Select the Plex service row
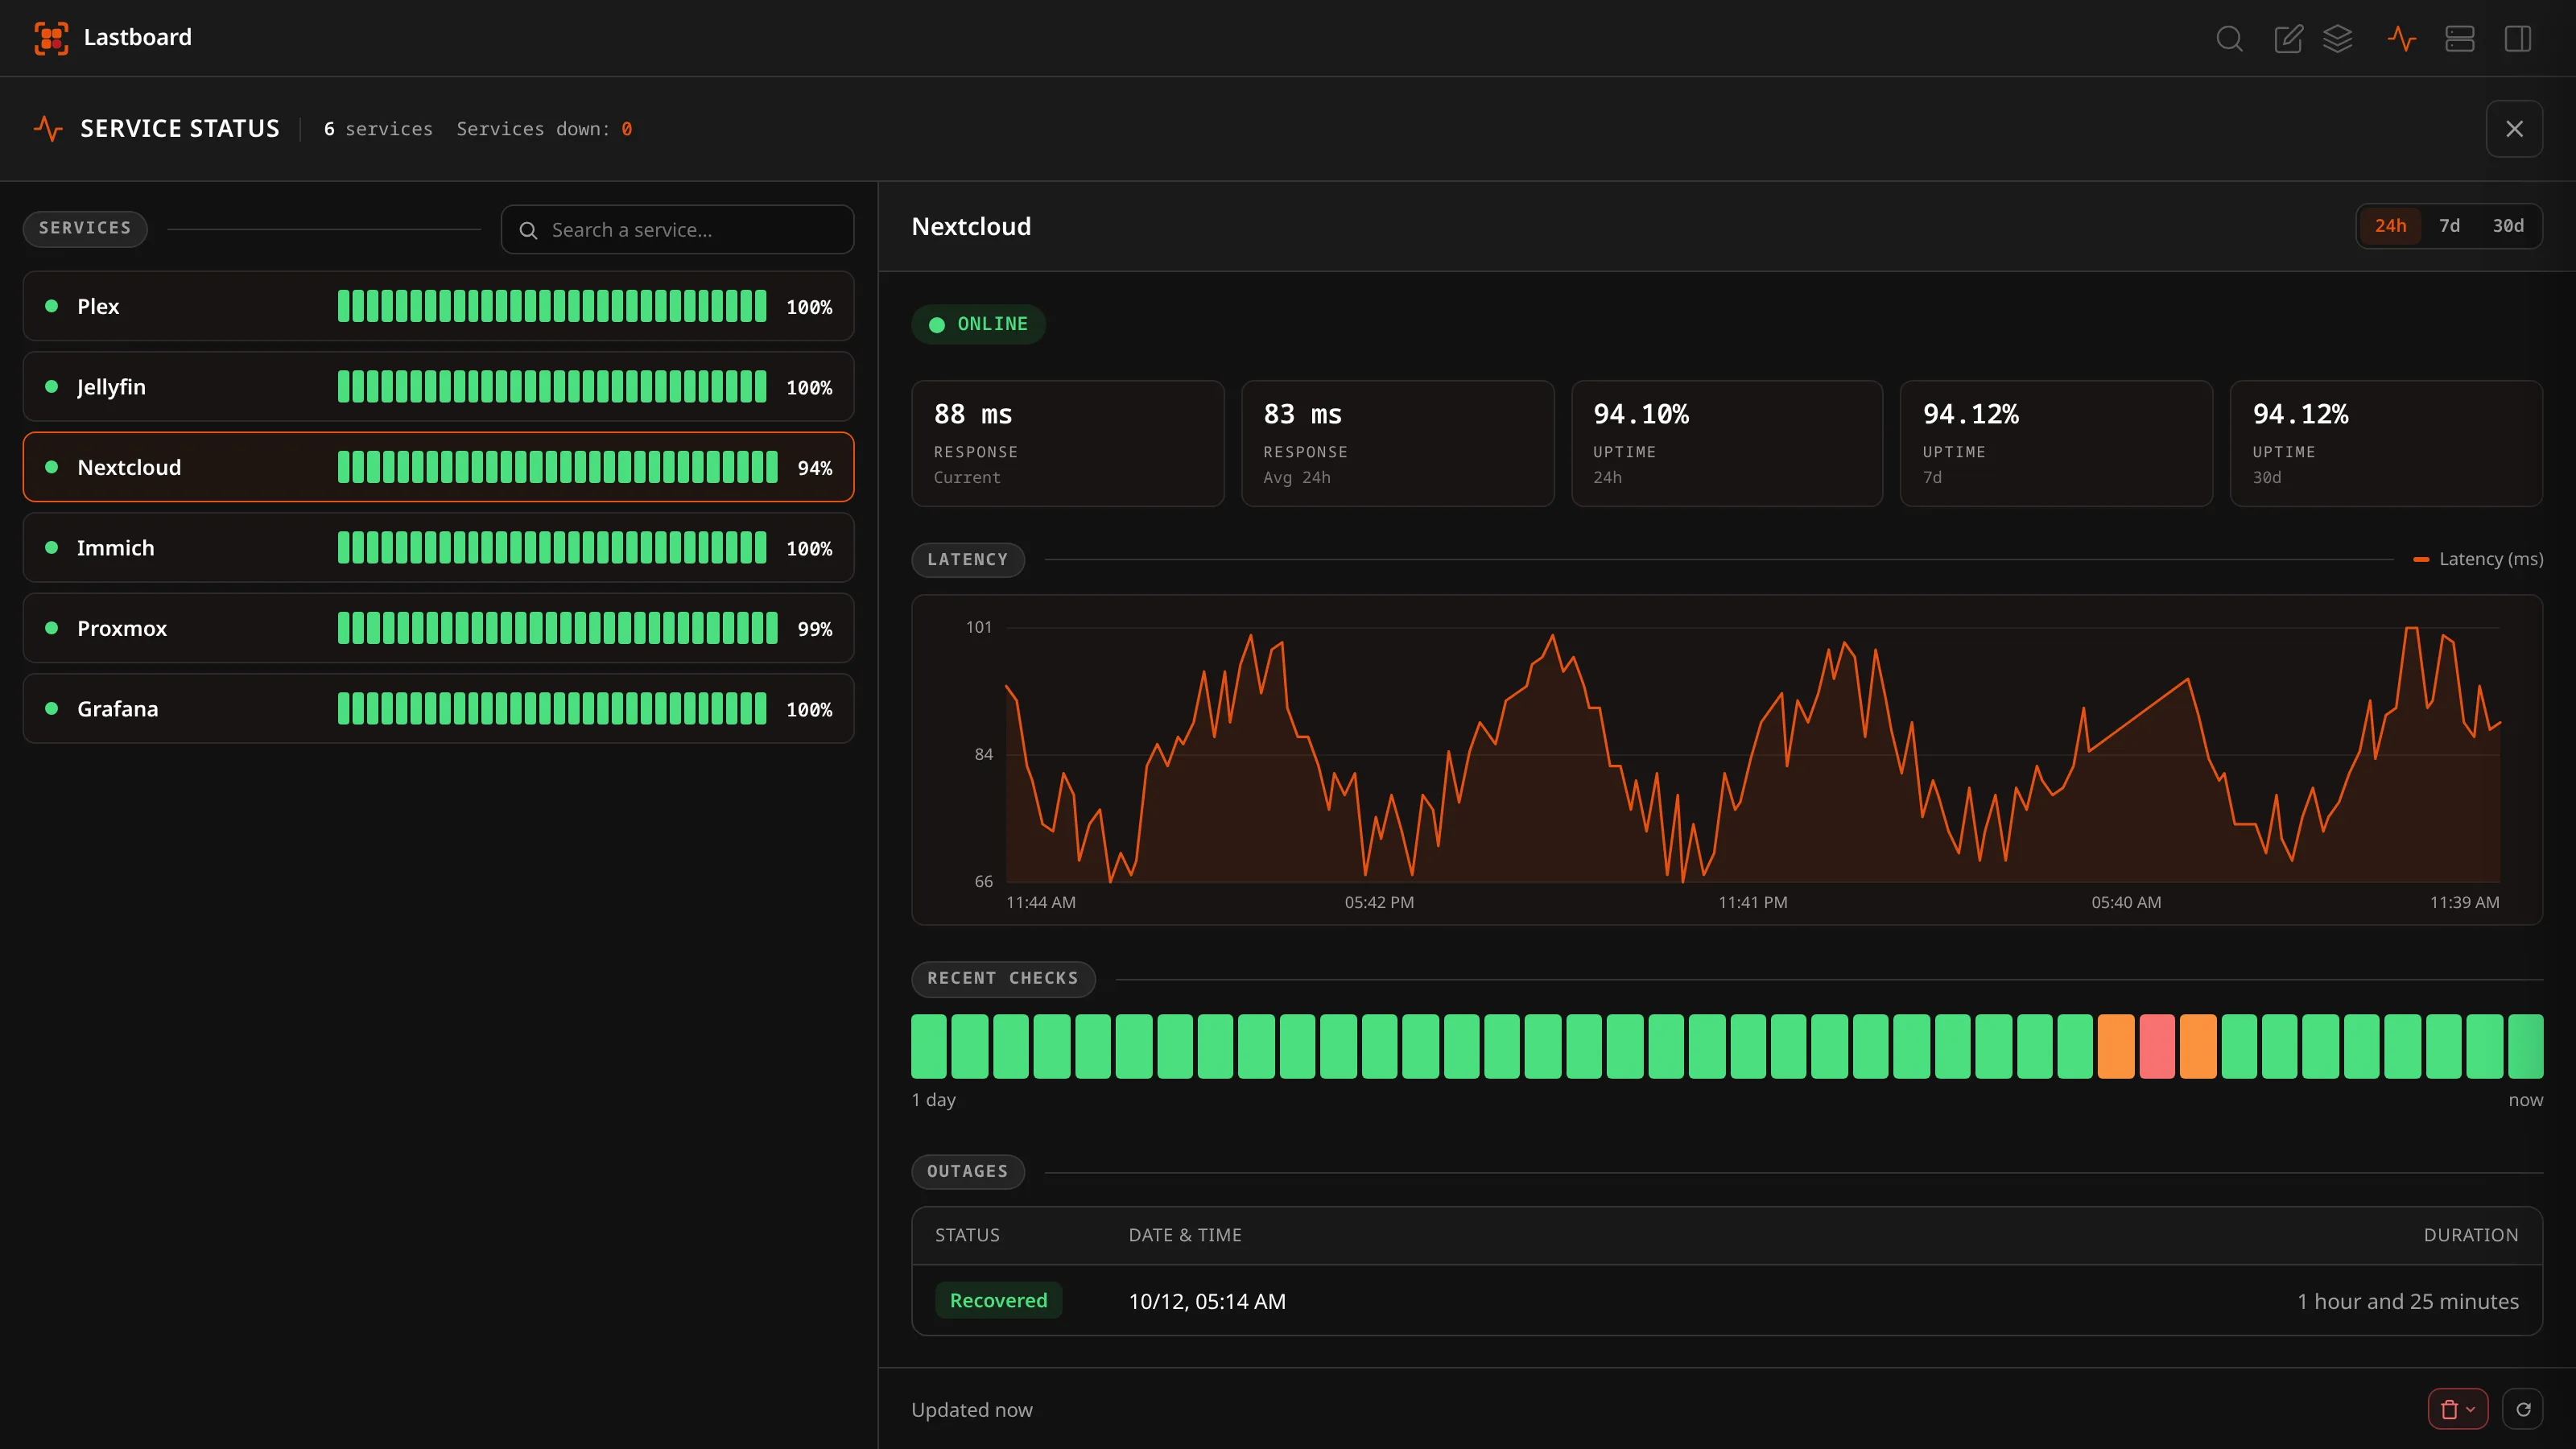The width and height of the screenshot is (2576, 1449). pyautogui.click(x=438, y=306)
